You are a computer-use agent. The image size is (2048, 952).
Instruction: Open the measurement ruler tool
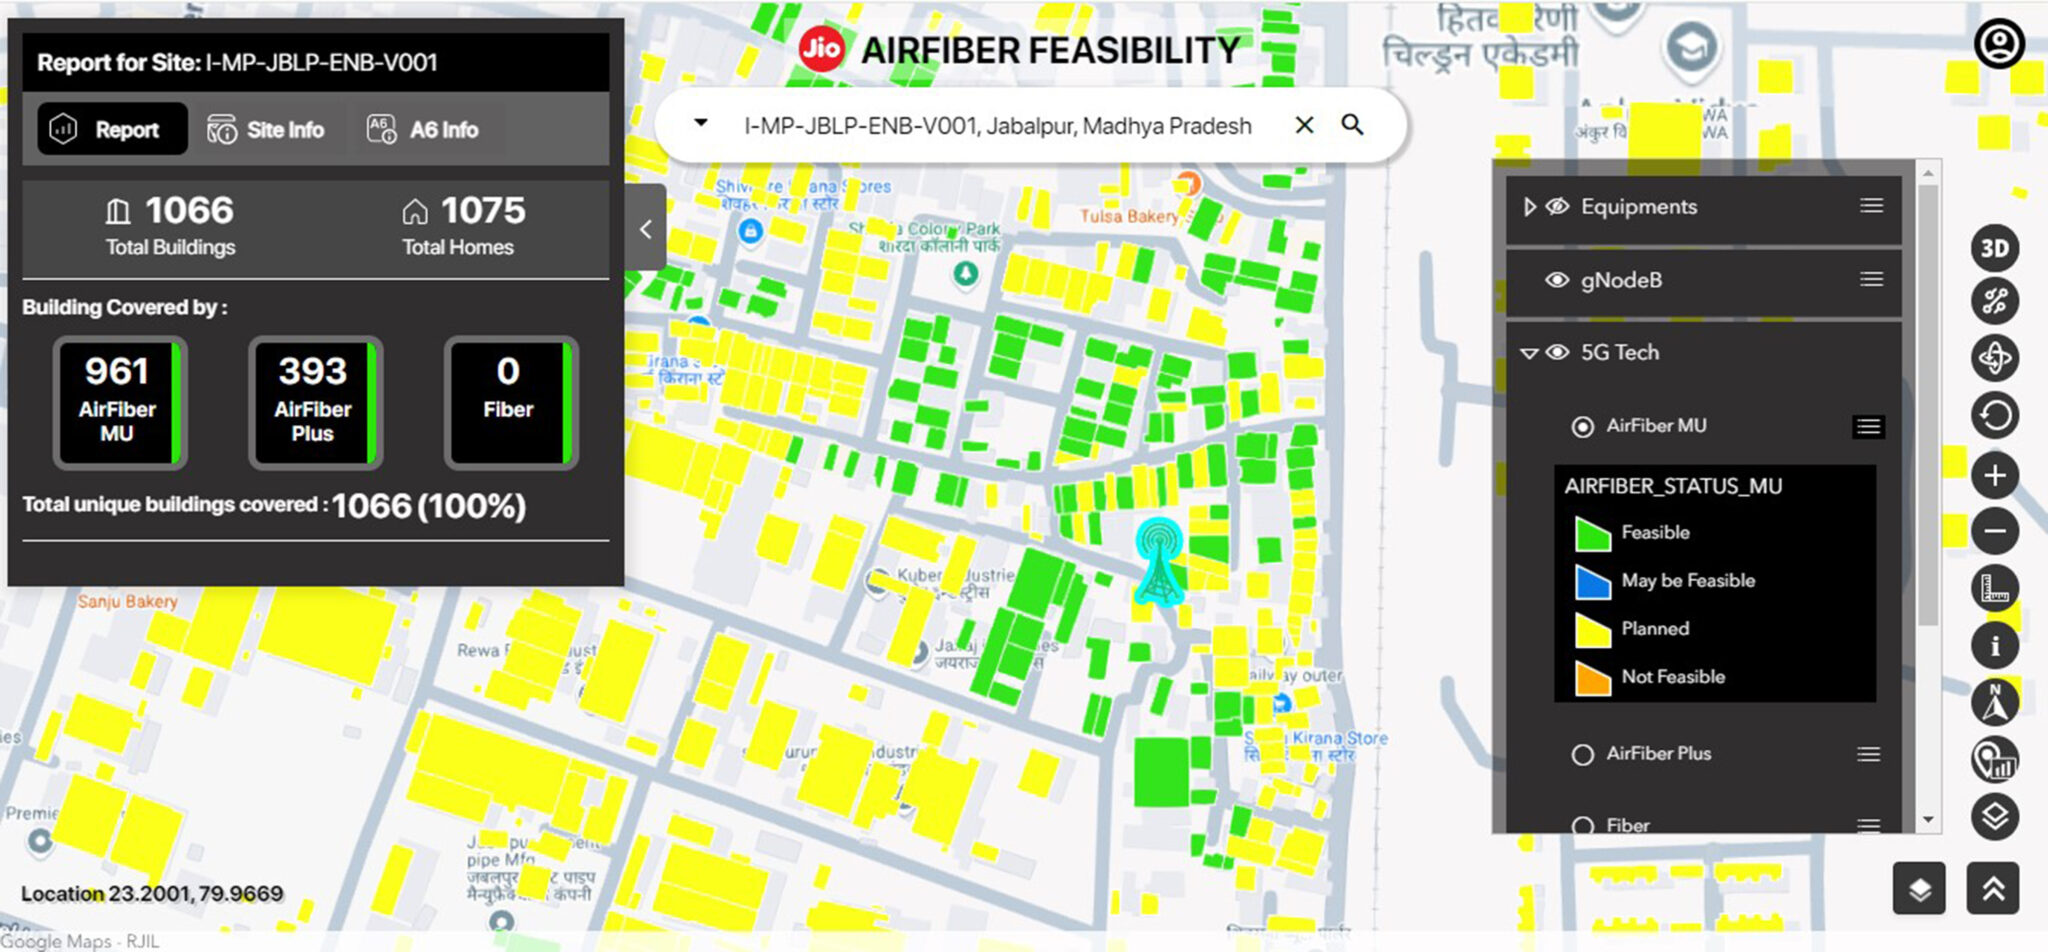click(x=1994, y=590)
